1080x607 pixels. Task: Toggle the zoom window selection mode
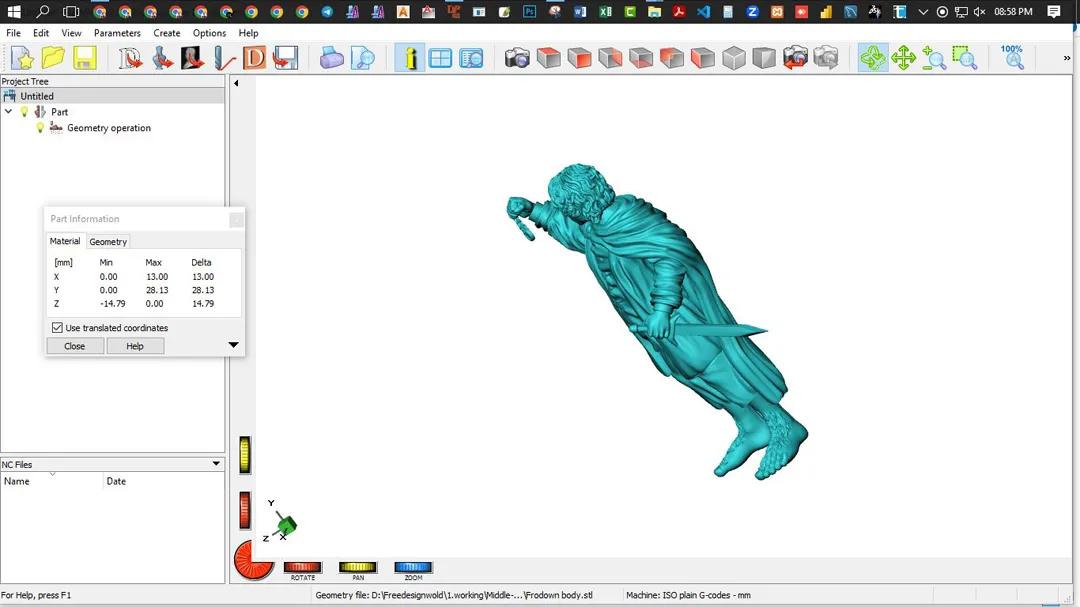click(965, 58)
